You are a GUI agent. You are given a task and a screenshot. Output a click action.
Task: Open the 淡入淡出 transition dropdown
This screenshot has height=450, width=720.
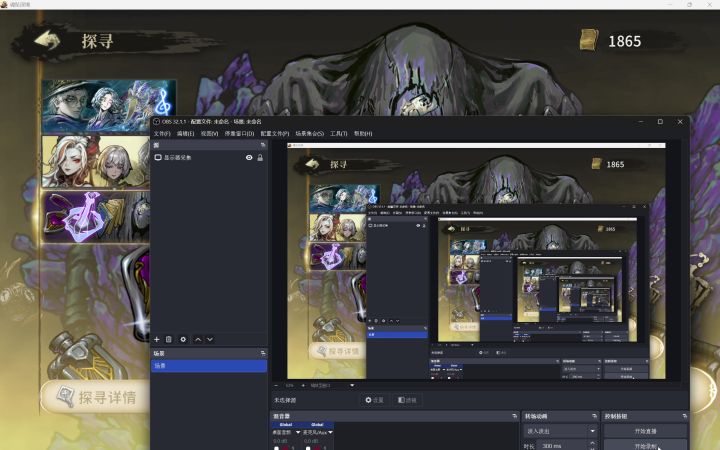point(560,431)
